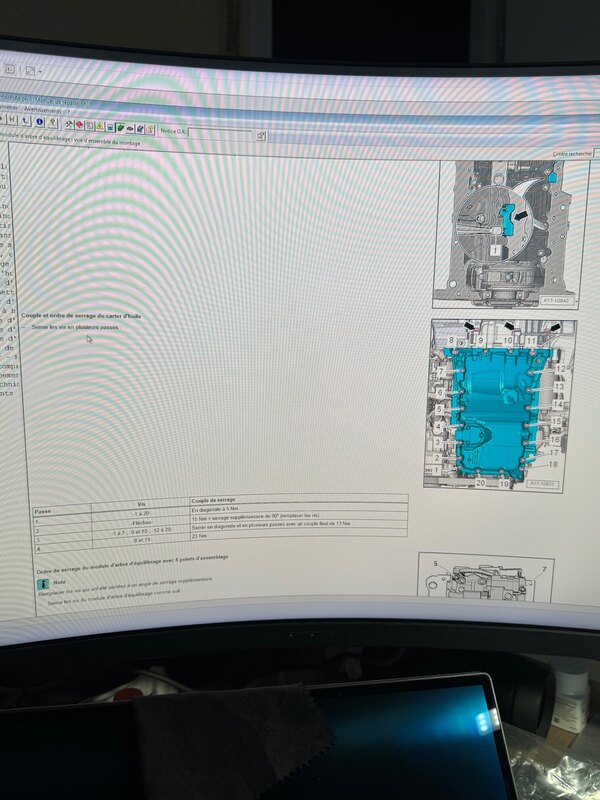Click the "H" navigation icon in toolbar

click(x=11, y=121)
